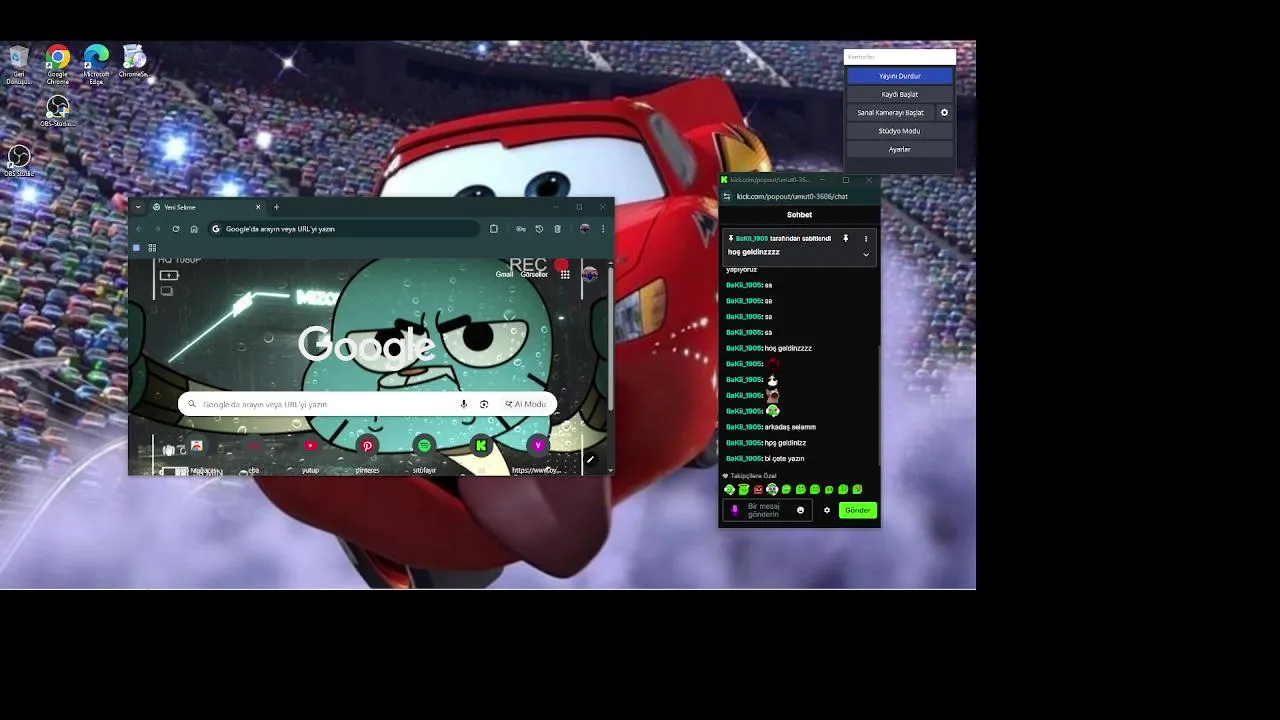This screenshot has height=720, width=1280.
Task: Click the Takipçilere Özel label
Action: [x=753, y=476]
